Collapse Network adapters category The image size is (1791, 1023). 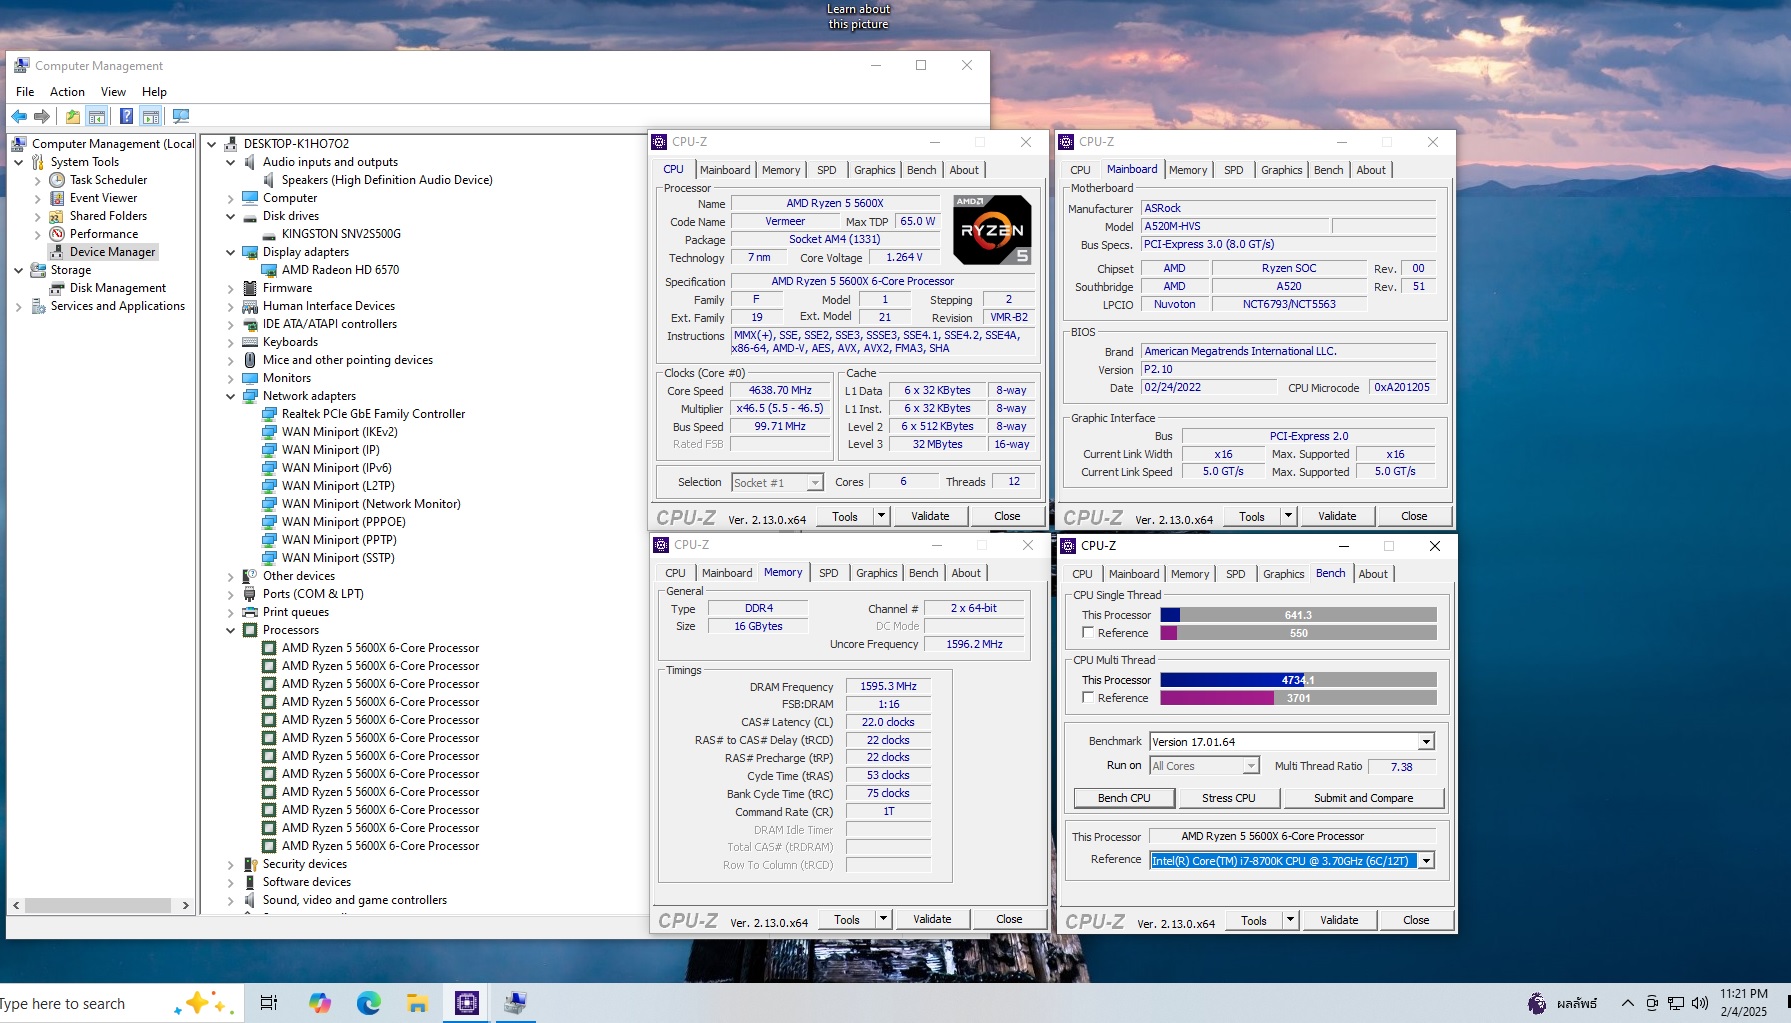pos(231,396)
